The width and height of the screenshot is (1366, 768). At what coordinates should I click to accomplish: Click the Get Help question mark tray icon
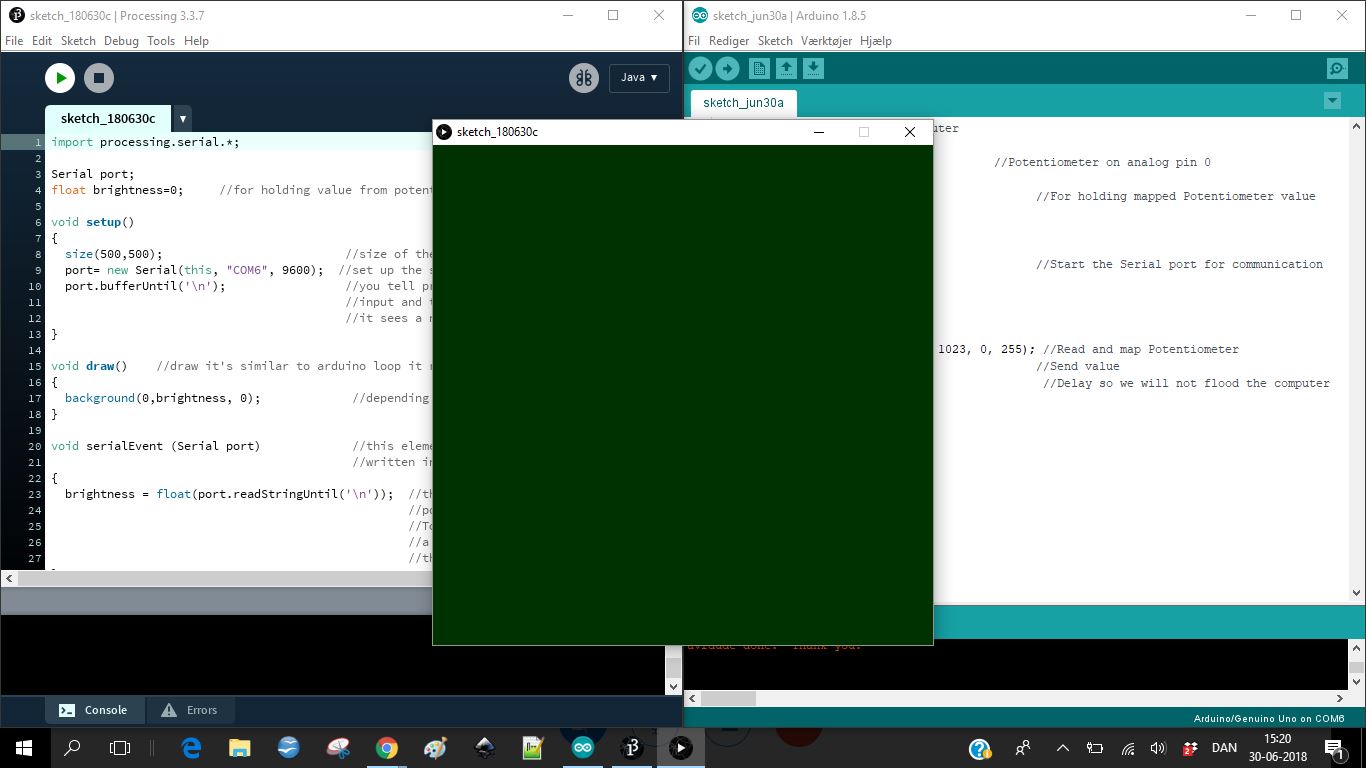pos(980,748)
